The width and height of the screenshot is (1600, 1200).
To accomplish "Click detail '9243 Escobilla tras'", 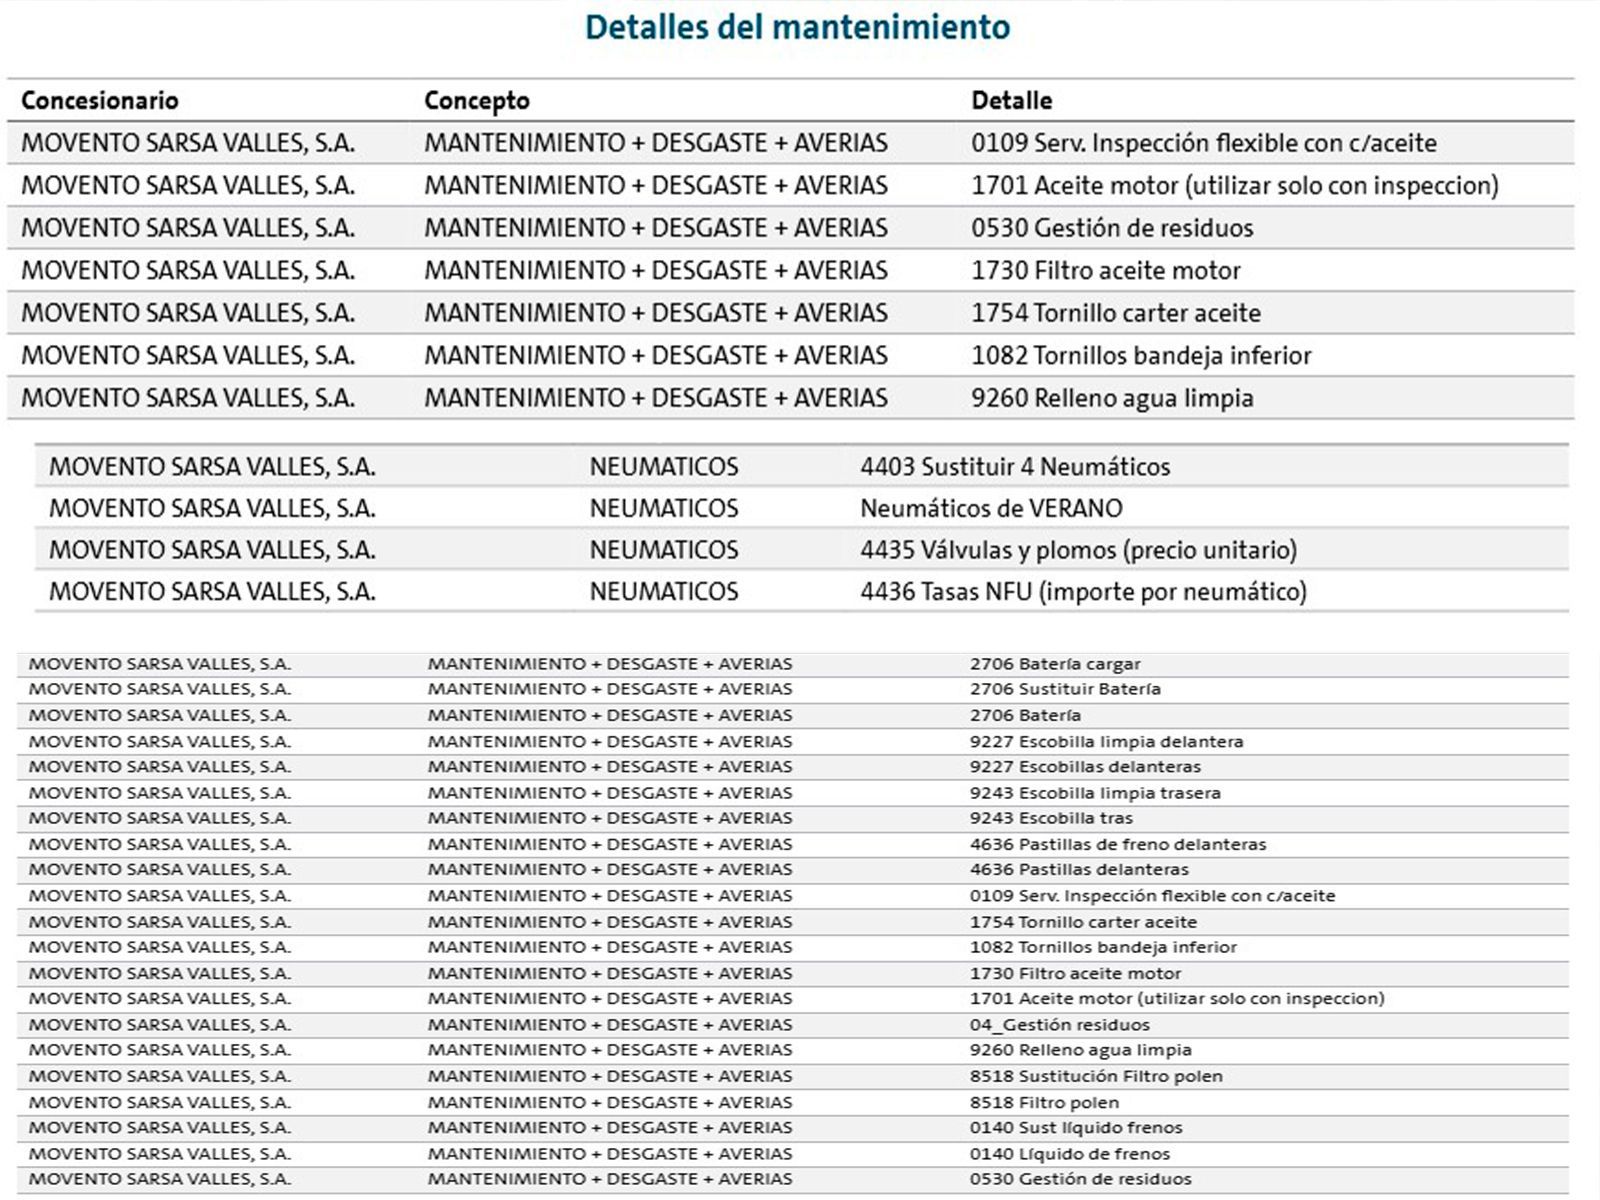I will click(1051, 818).
